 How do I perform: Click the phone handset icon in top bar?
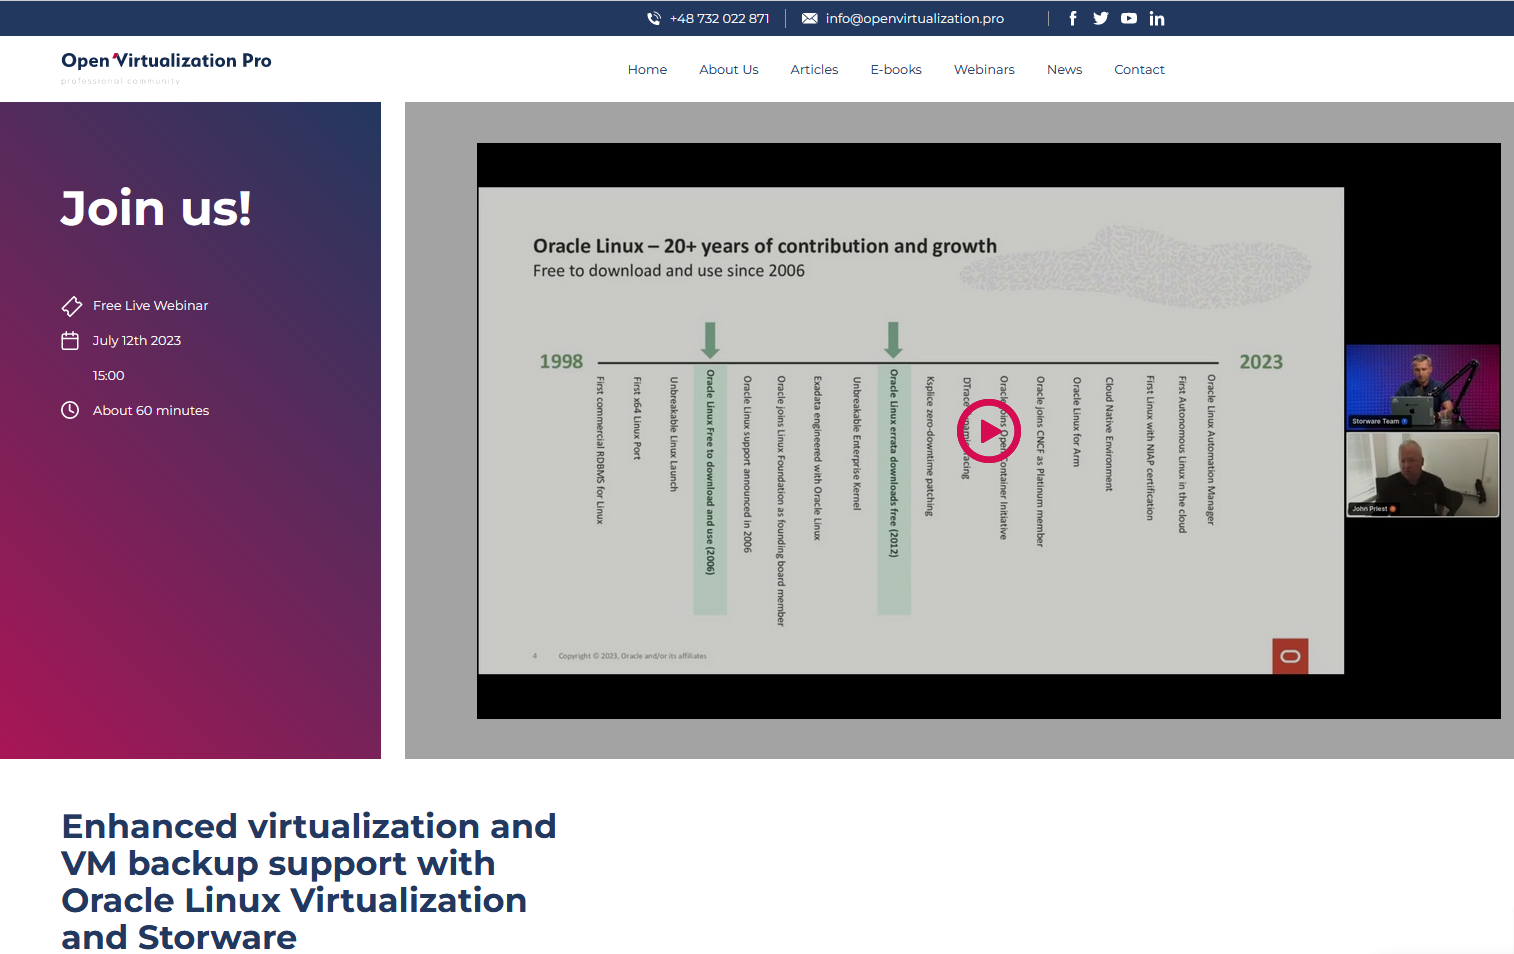[x=654, y=18]
